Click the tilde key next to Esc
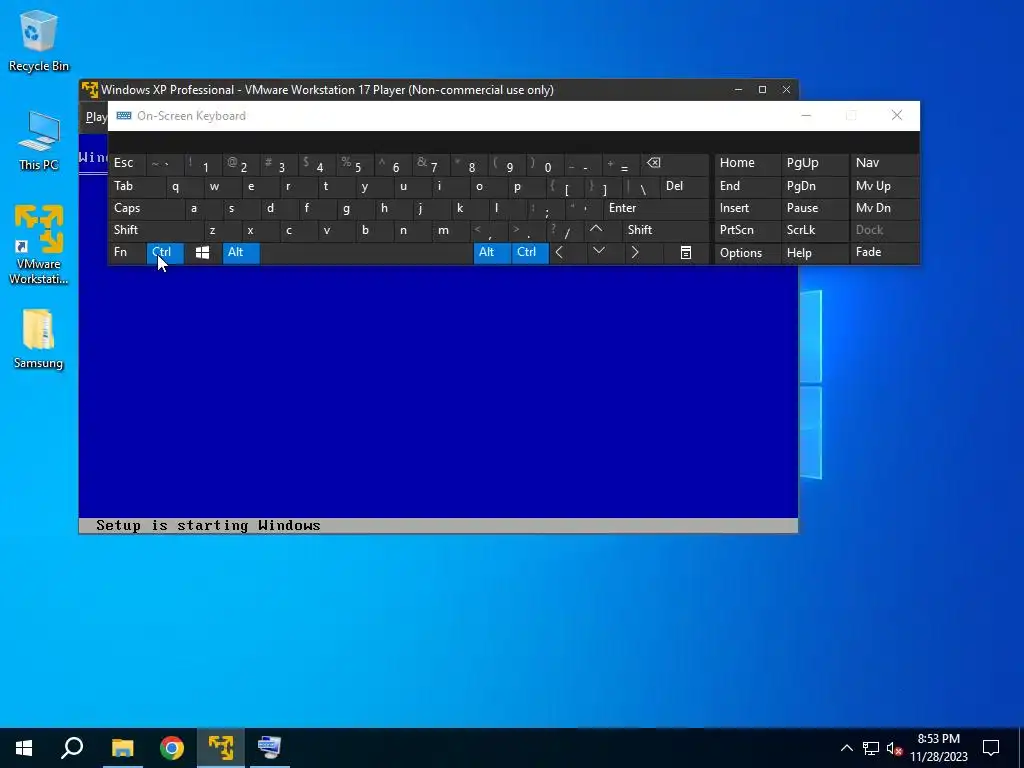 tap(165, 163)
